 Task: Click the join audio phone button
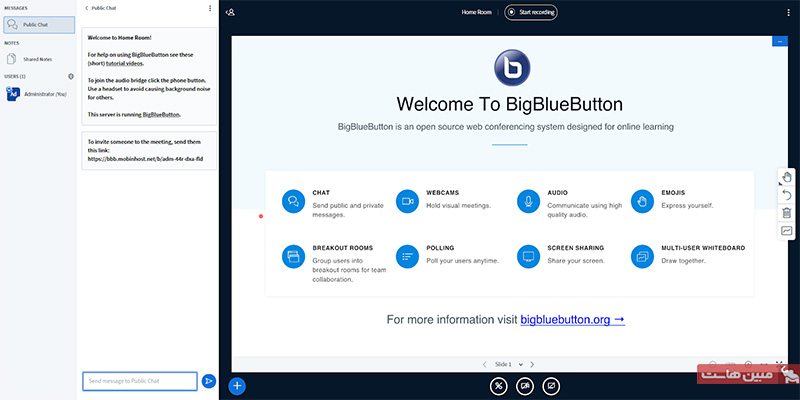click(499, 386)
